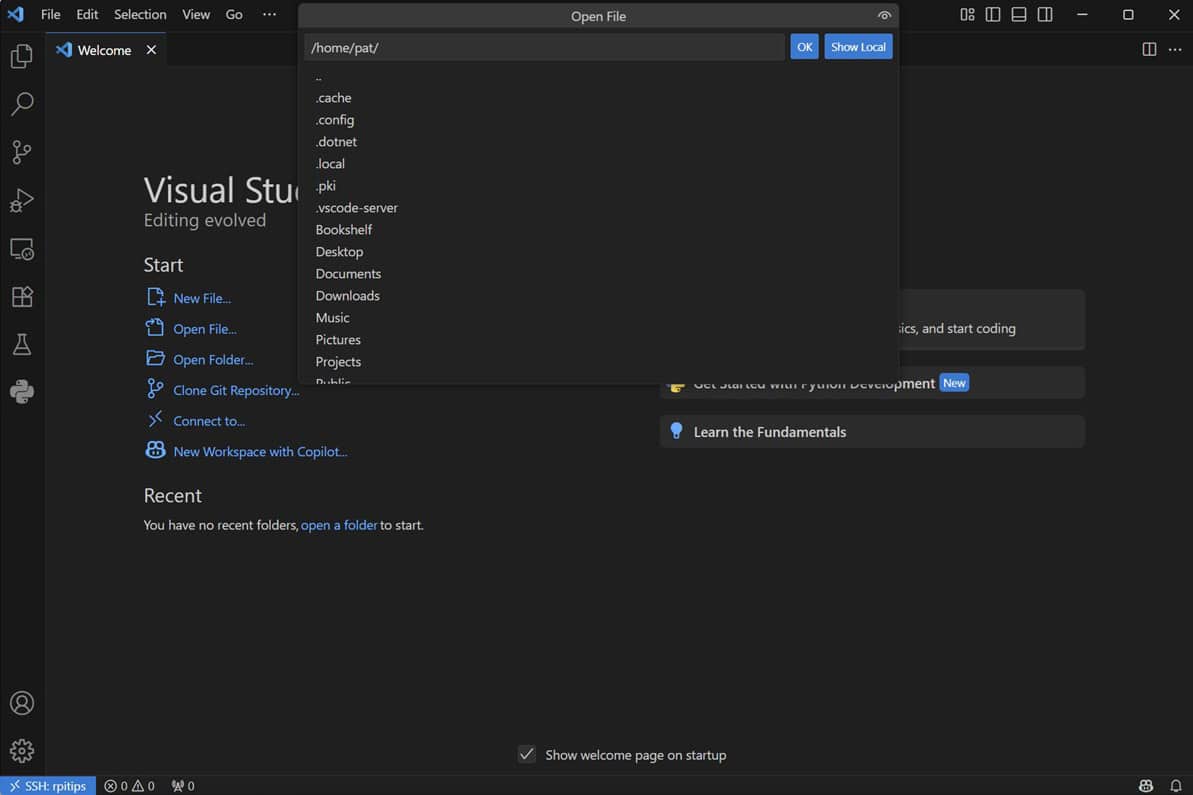Toggle the split editor layout icon top right
Screen dimensions: 1193x795
tap(1149, 48)
